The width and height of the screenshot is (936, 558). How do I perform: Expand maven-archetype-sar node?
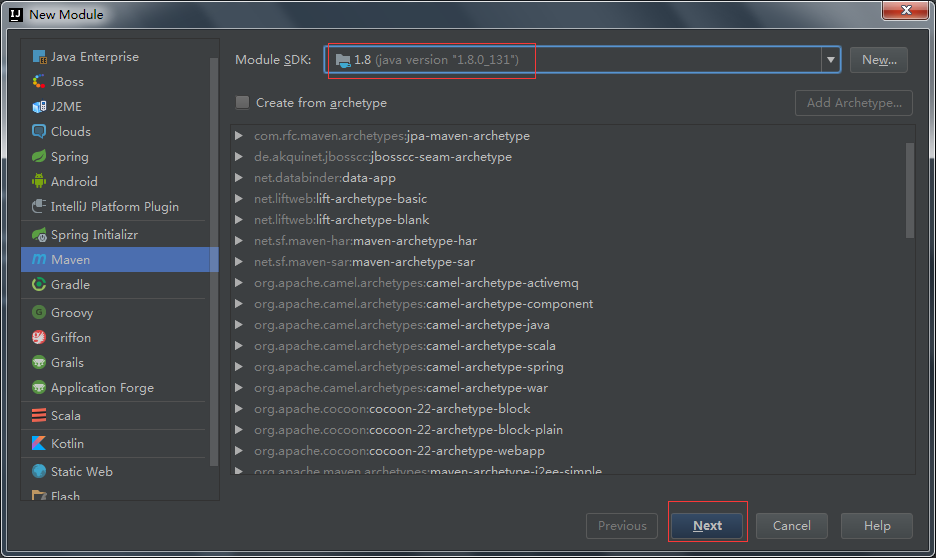[x=239, y=261]
